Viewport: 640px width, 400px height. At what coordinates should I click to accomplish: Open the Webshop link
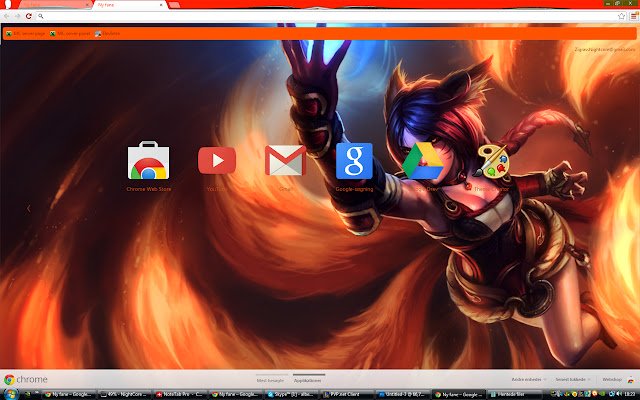point(611,380)
